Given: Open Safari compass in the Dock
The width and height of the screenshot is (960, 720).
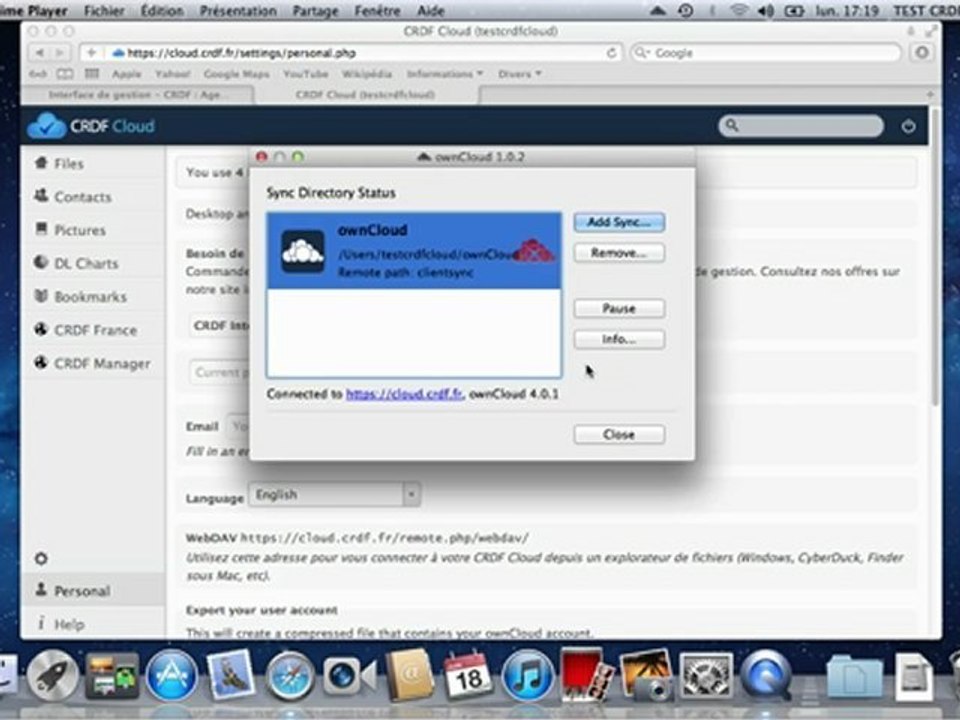Looking at the screenshot, I should coord(290,677).
